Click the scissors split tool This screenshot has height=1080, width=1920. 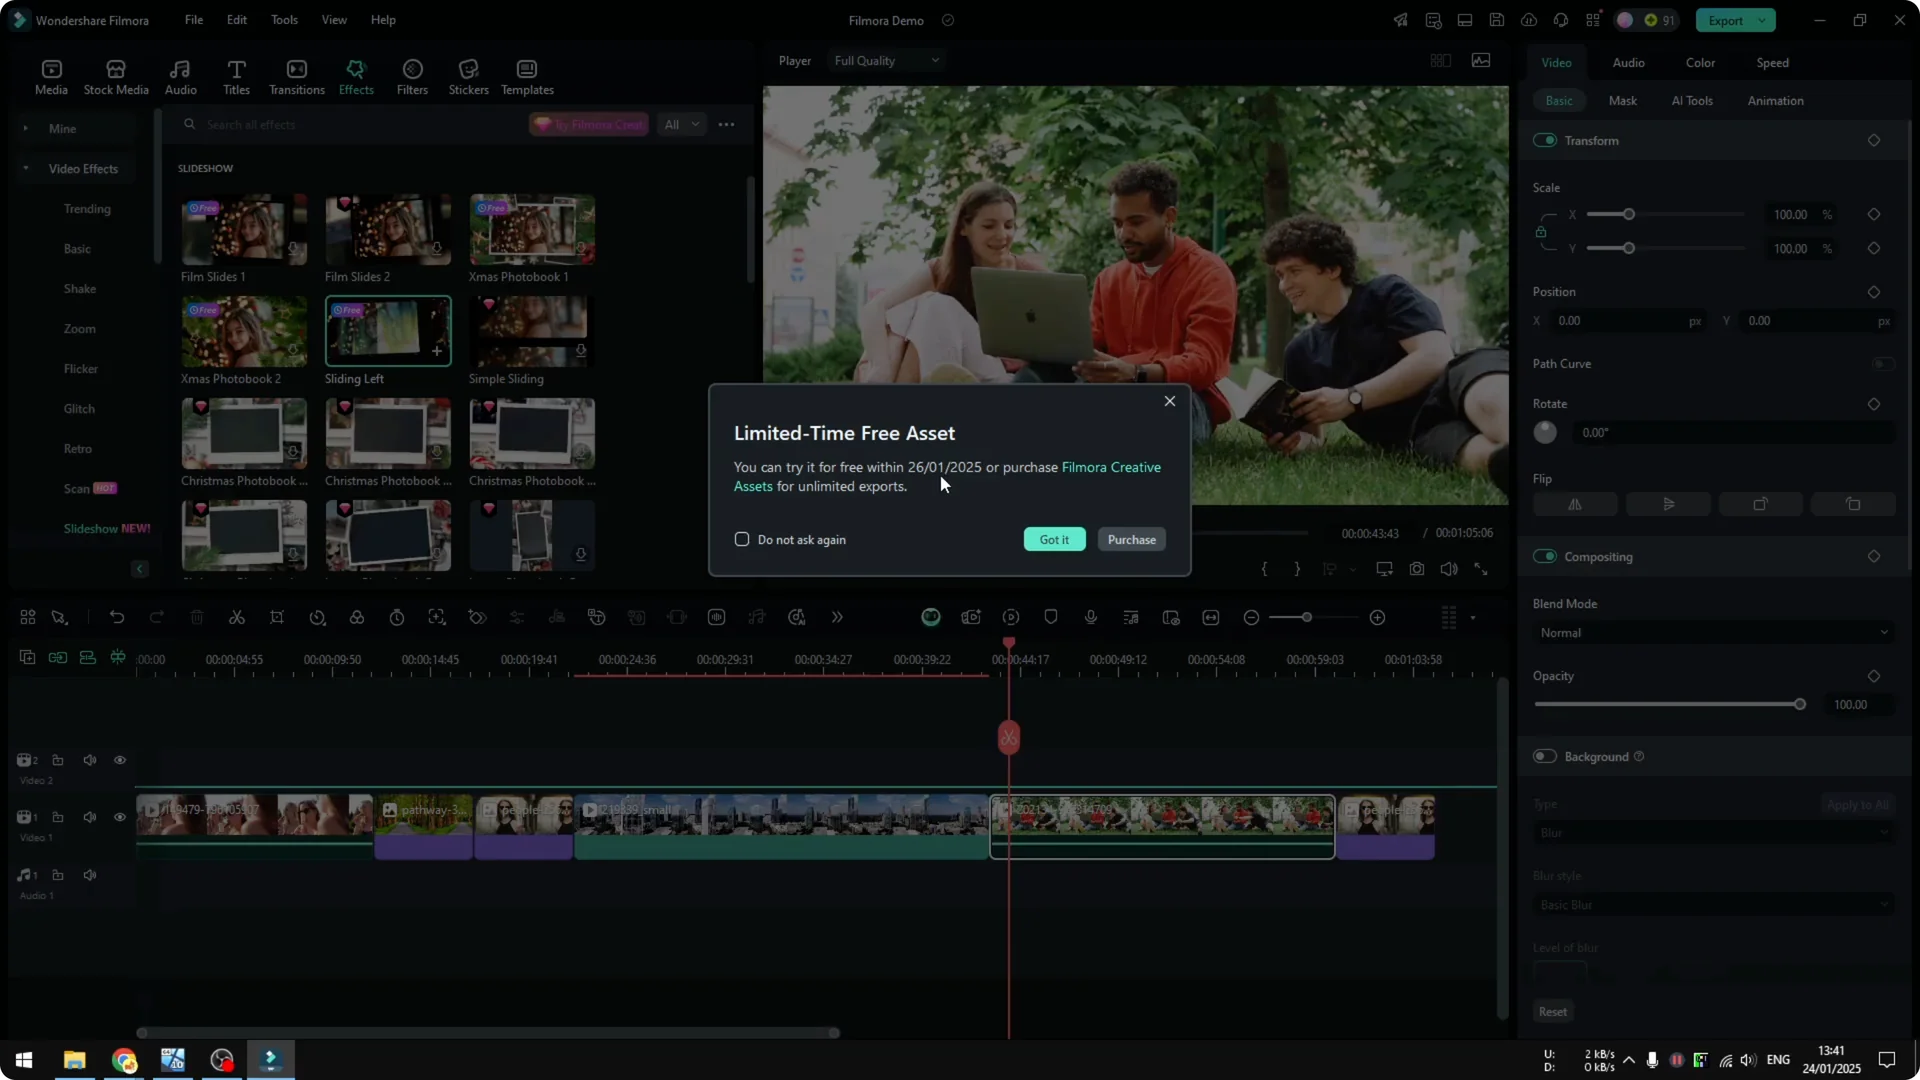click(237, 618)
